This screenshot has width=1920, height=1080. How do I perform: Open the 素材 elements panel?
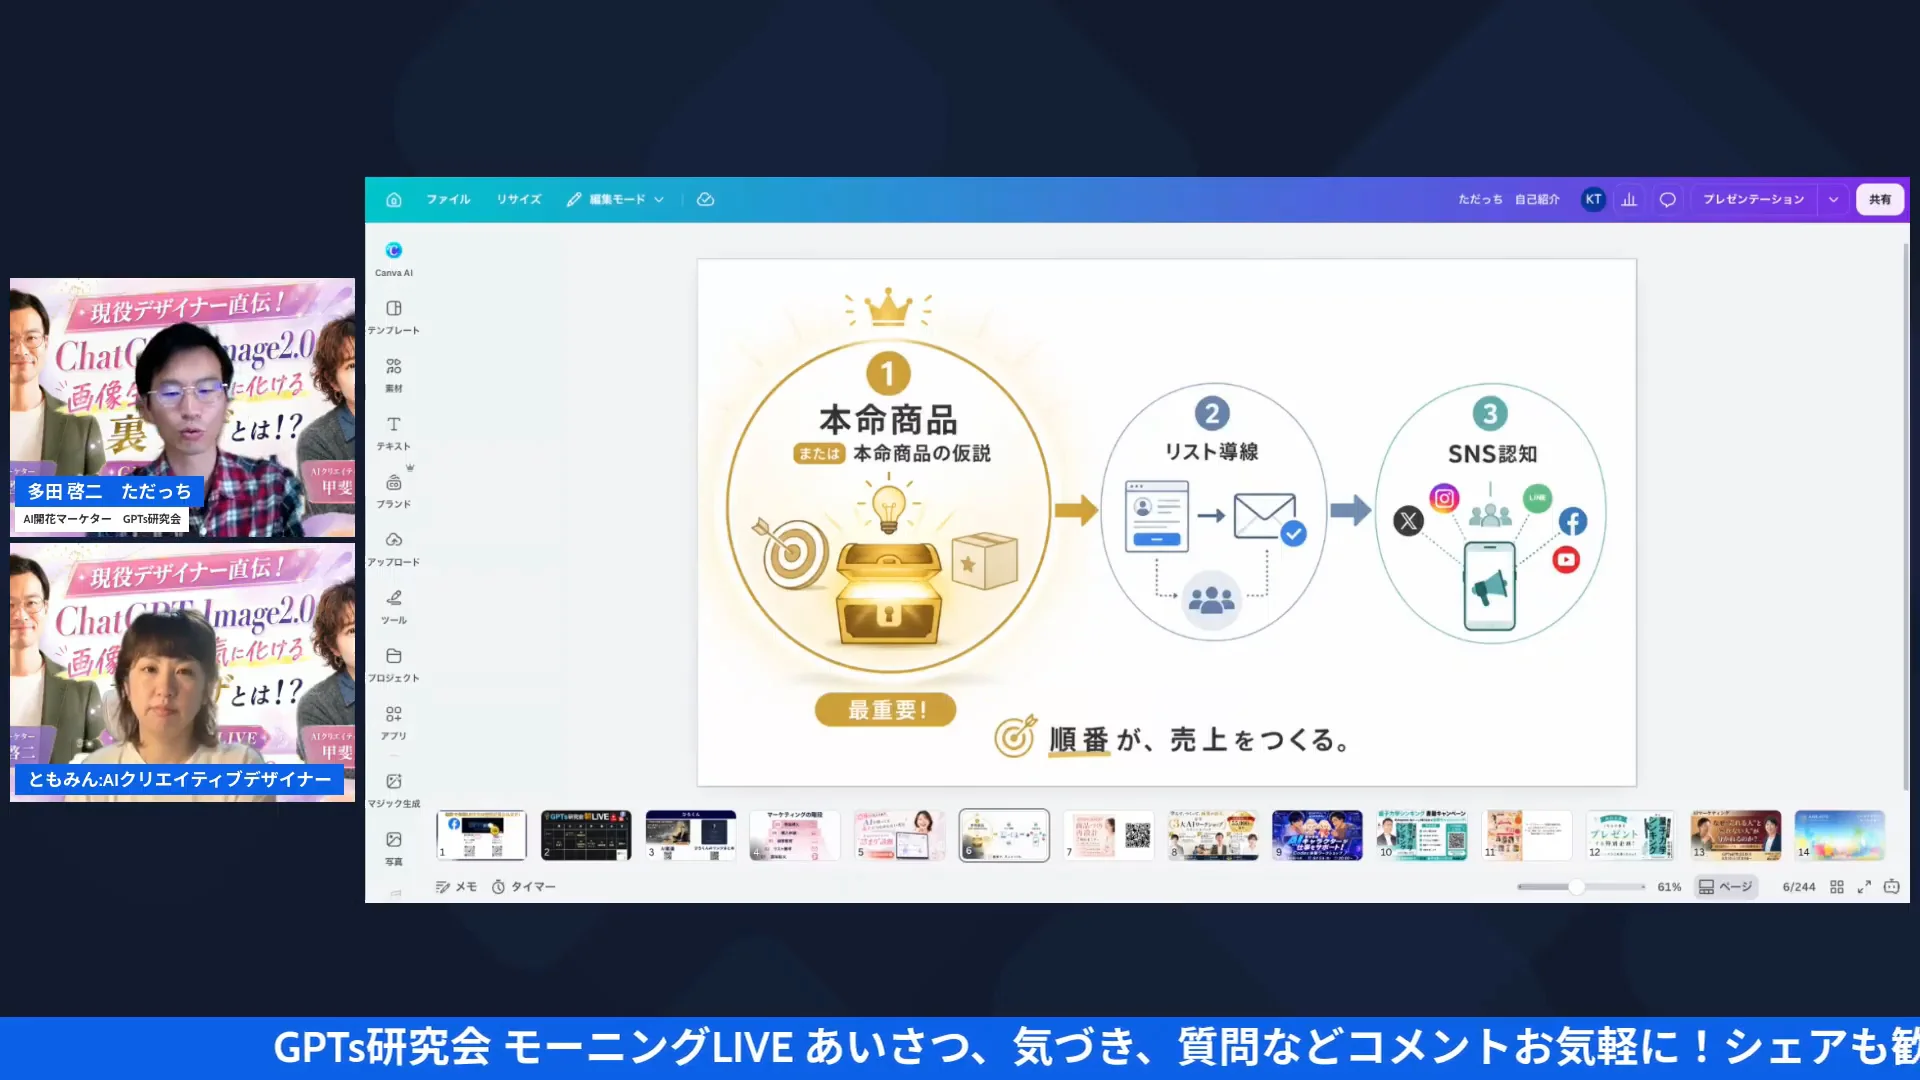(394, 374)
